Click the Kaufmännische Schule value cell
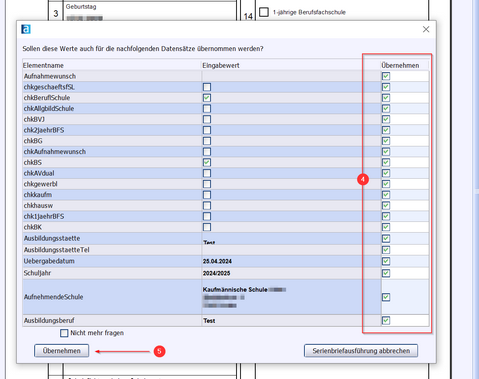 coord(291,297)
